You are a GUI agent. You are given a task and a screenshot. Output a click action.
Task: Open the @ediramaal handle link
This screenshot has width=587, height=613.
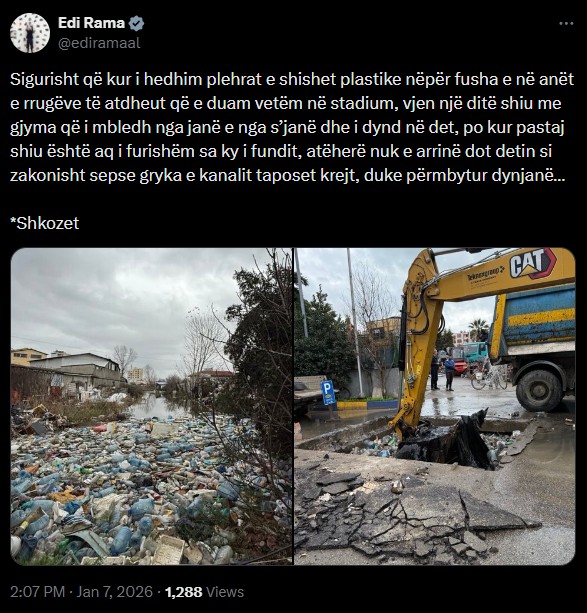coord(99,43)
